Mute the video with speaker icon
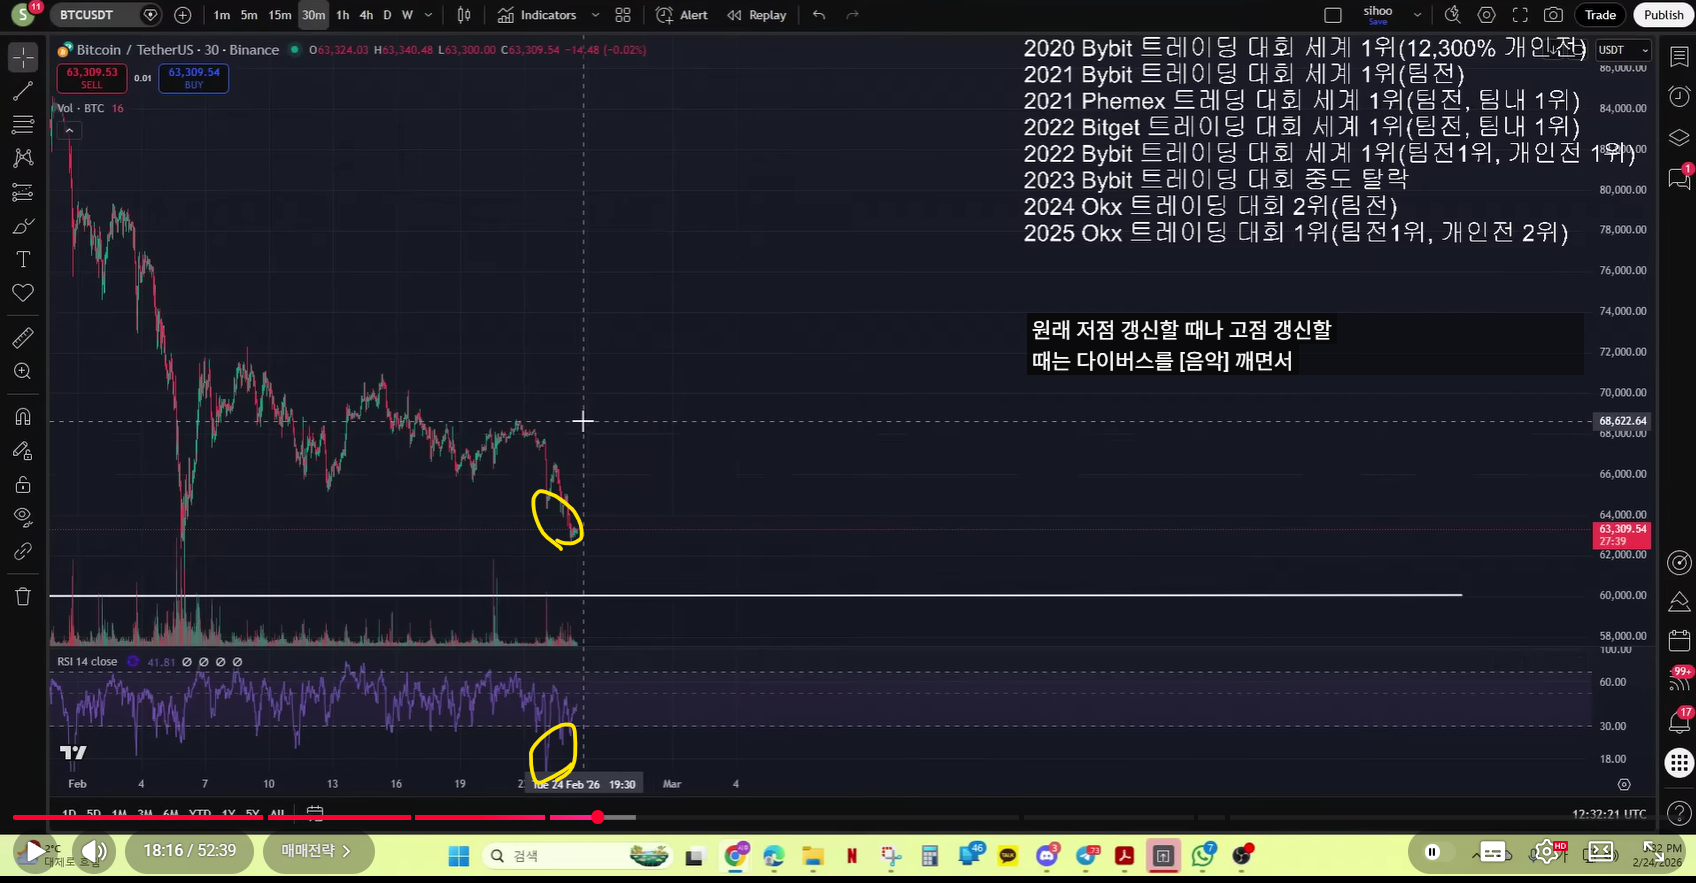 (x=95, y=852)
